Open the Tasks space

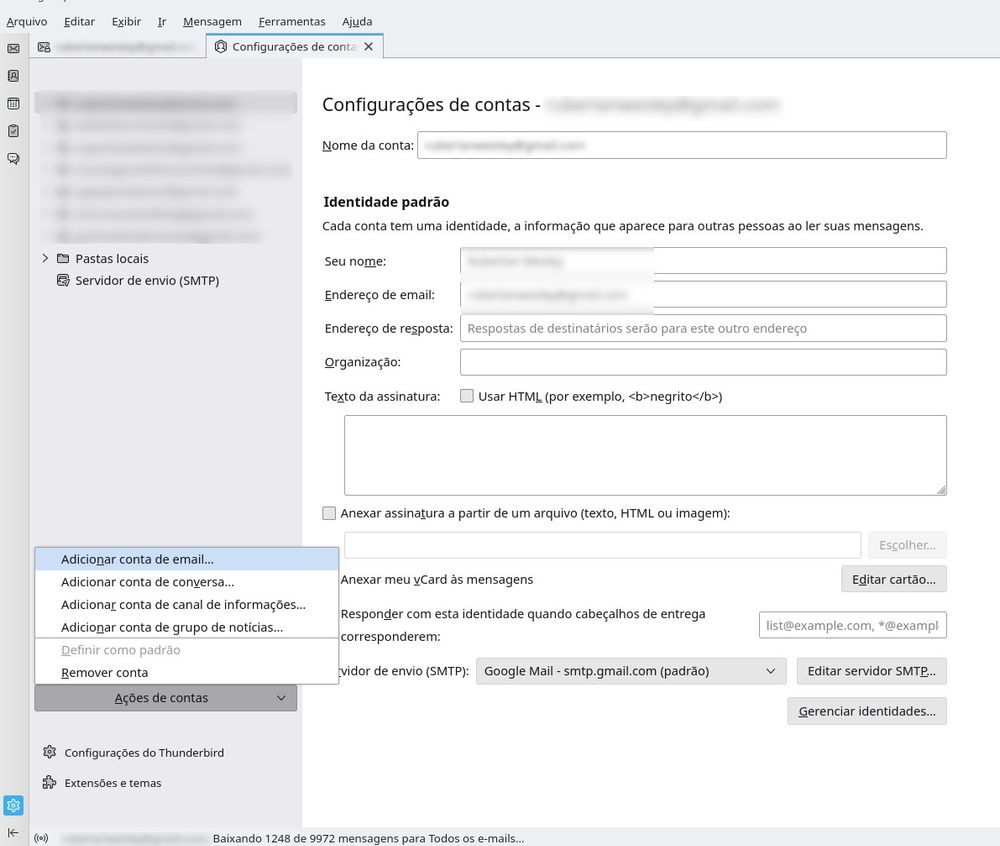click(x=13, y=130)
